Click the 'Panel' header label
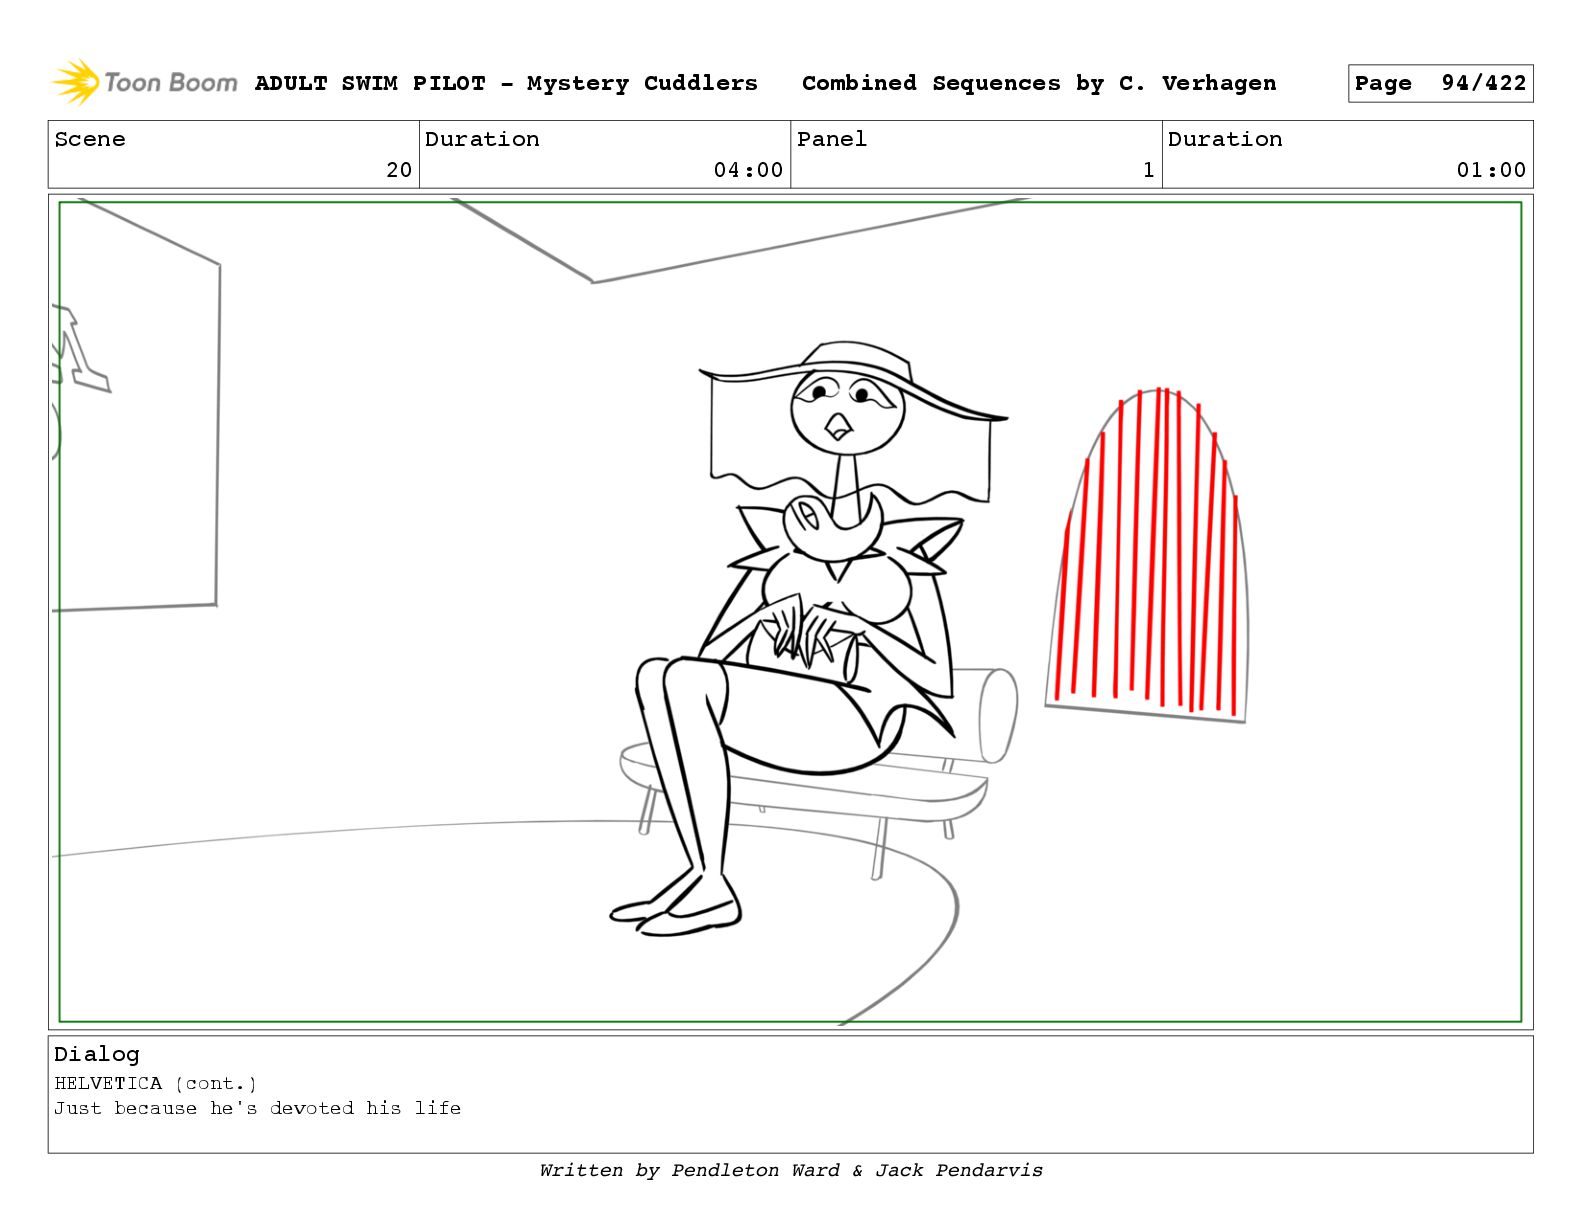The width and height of the screenshot is (1582, 1225). pos(832,139)
